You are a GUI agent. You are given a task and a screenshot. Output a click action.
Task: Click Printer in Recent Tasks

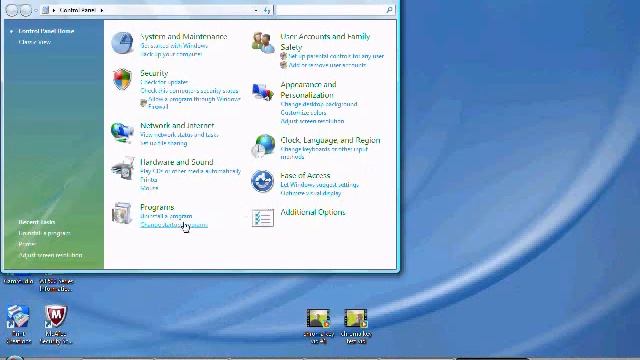coord(27,244)
